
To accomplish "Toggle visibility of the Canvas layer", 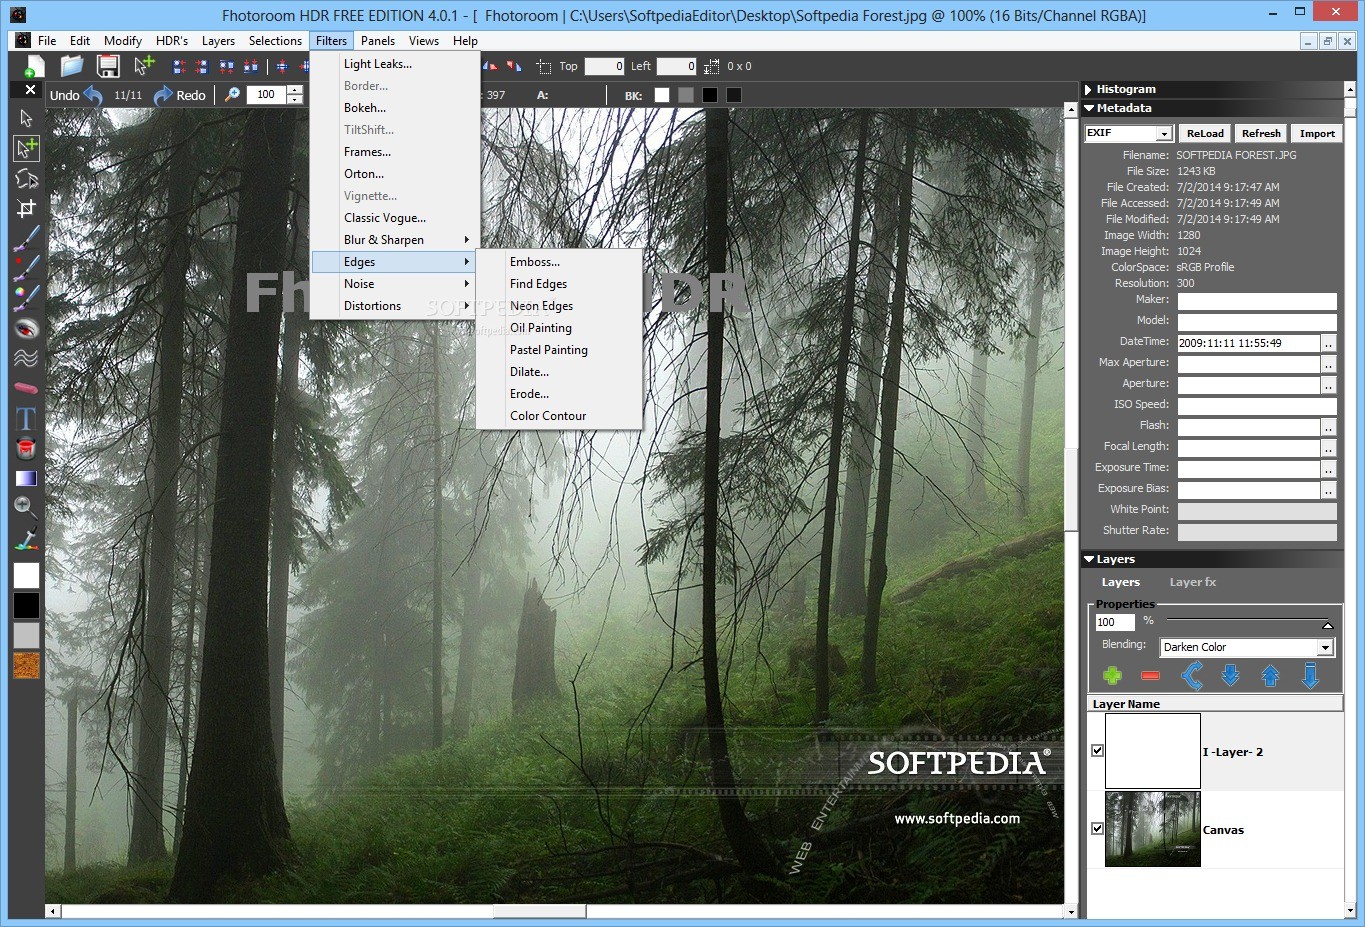I will pyautogui.click(x=1097, y=829).
